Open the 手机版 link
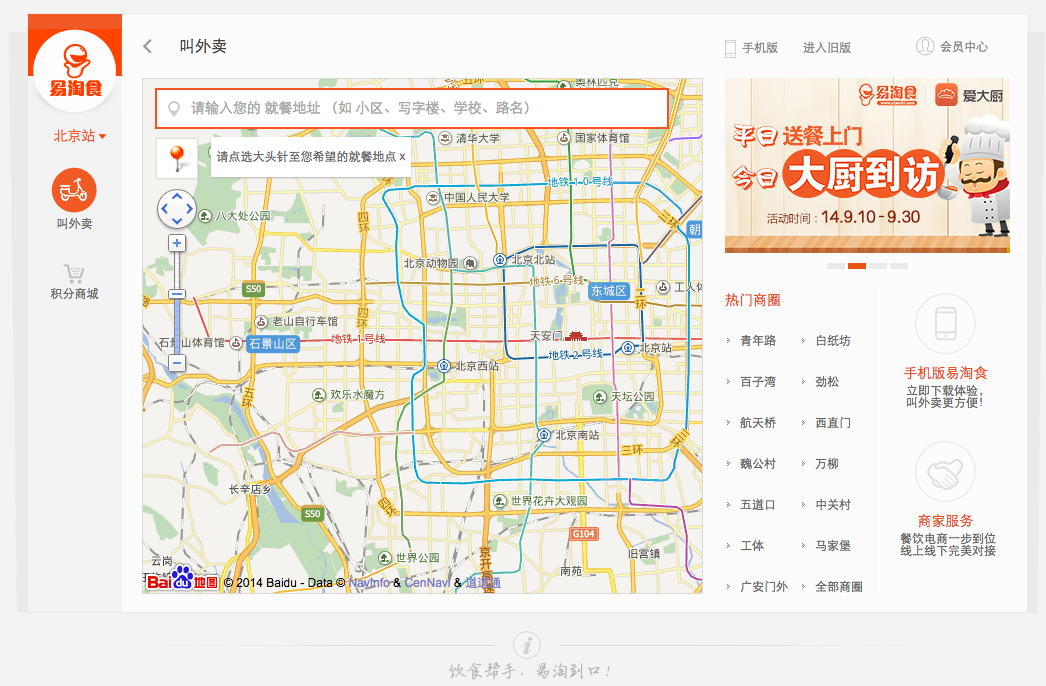1046x686 pixels. (x=760, y=47)
